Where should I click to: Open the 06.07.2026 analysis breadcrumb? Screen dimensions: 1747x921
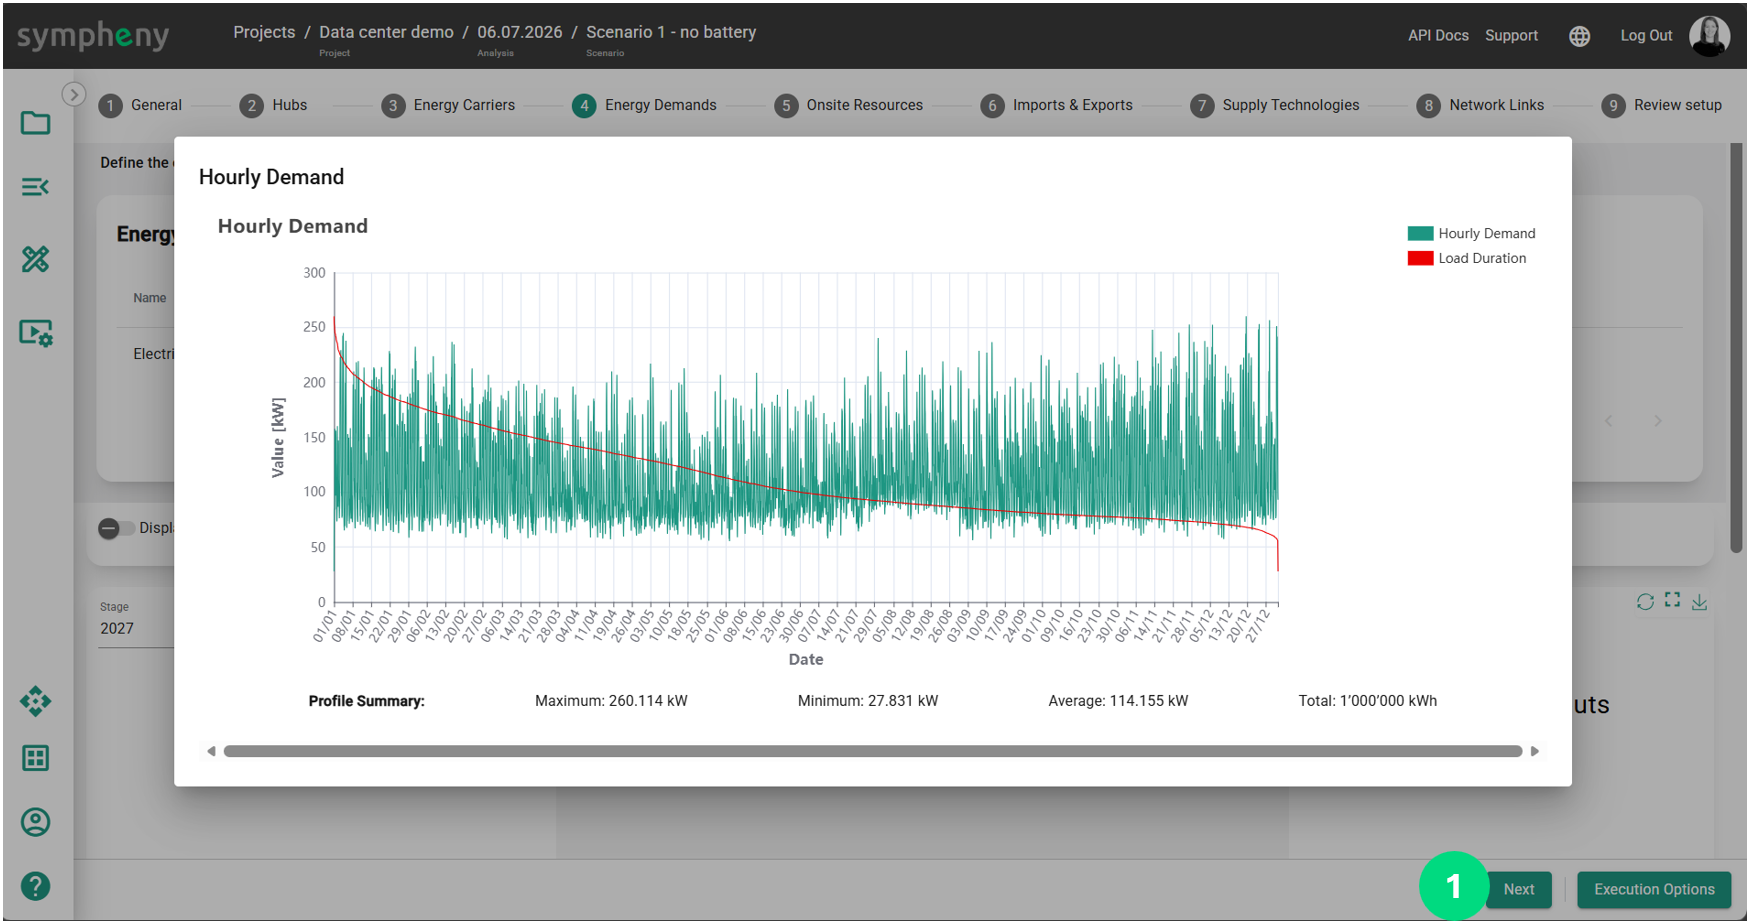[x=519, y=32]
